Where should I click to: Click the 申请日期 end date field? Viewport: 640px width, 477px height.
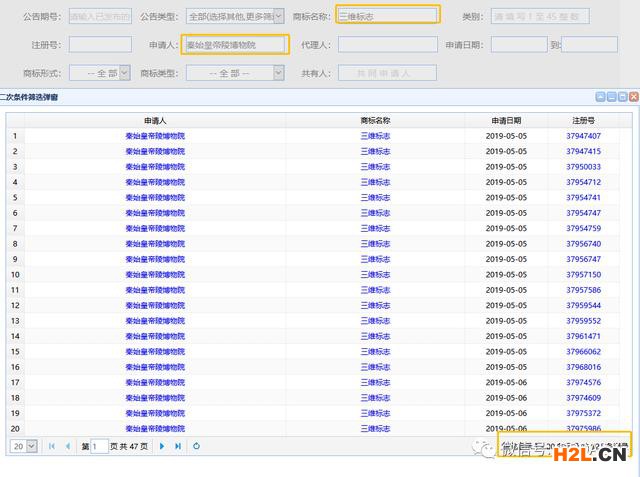click(589, 44)
